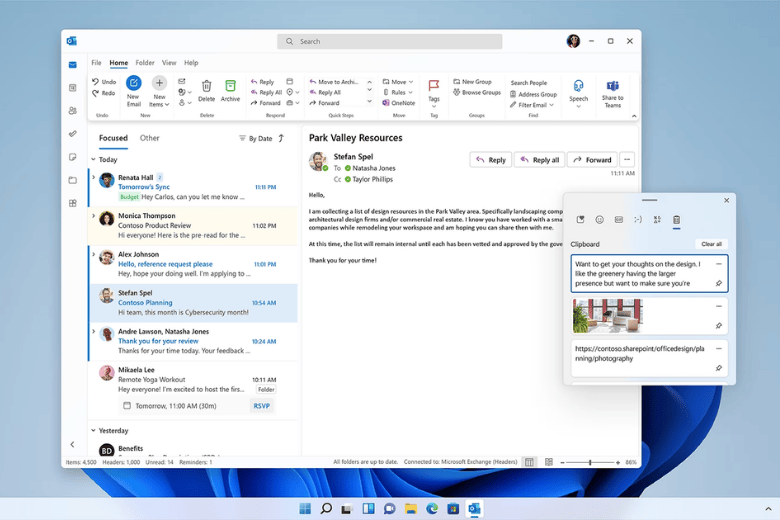The width and height of the screenshot is (780, 520).
Task: Open the Mail view in the sidebar
Action: (x=73, y=65)
